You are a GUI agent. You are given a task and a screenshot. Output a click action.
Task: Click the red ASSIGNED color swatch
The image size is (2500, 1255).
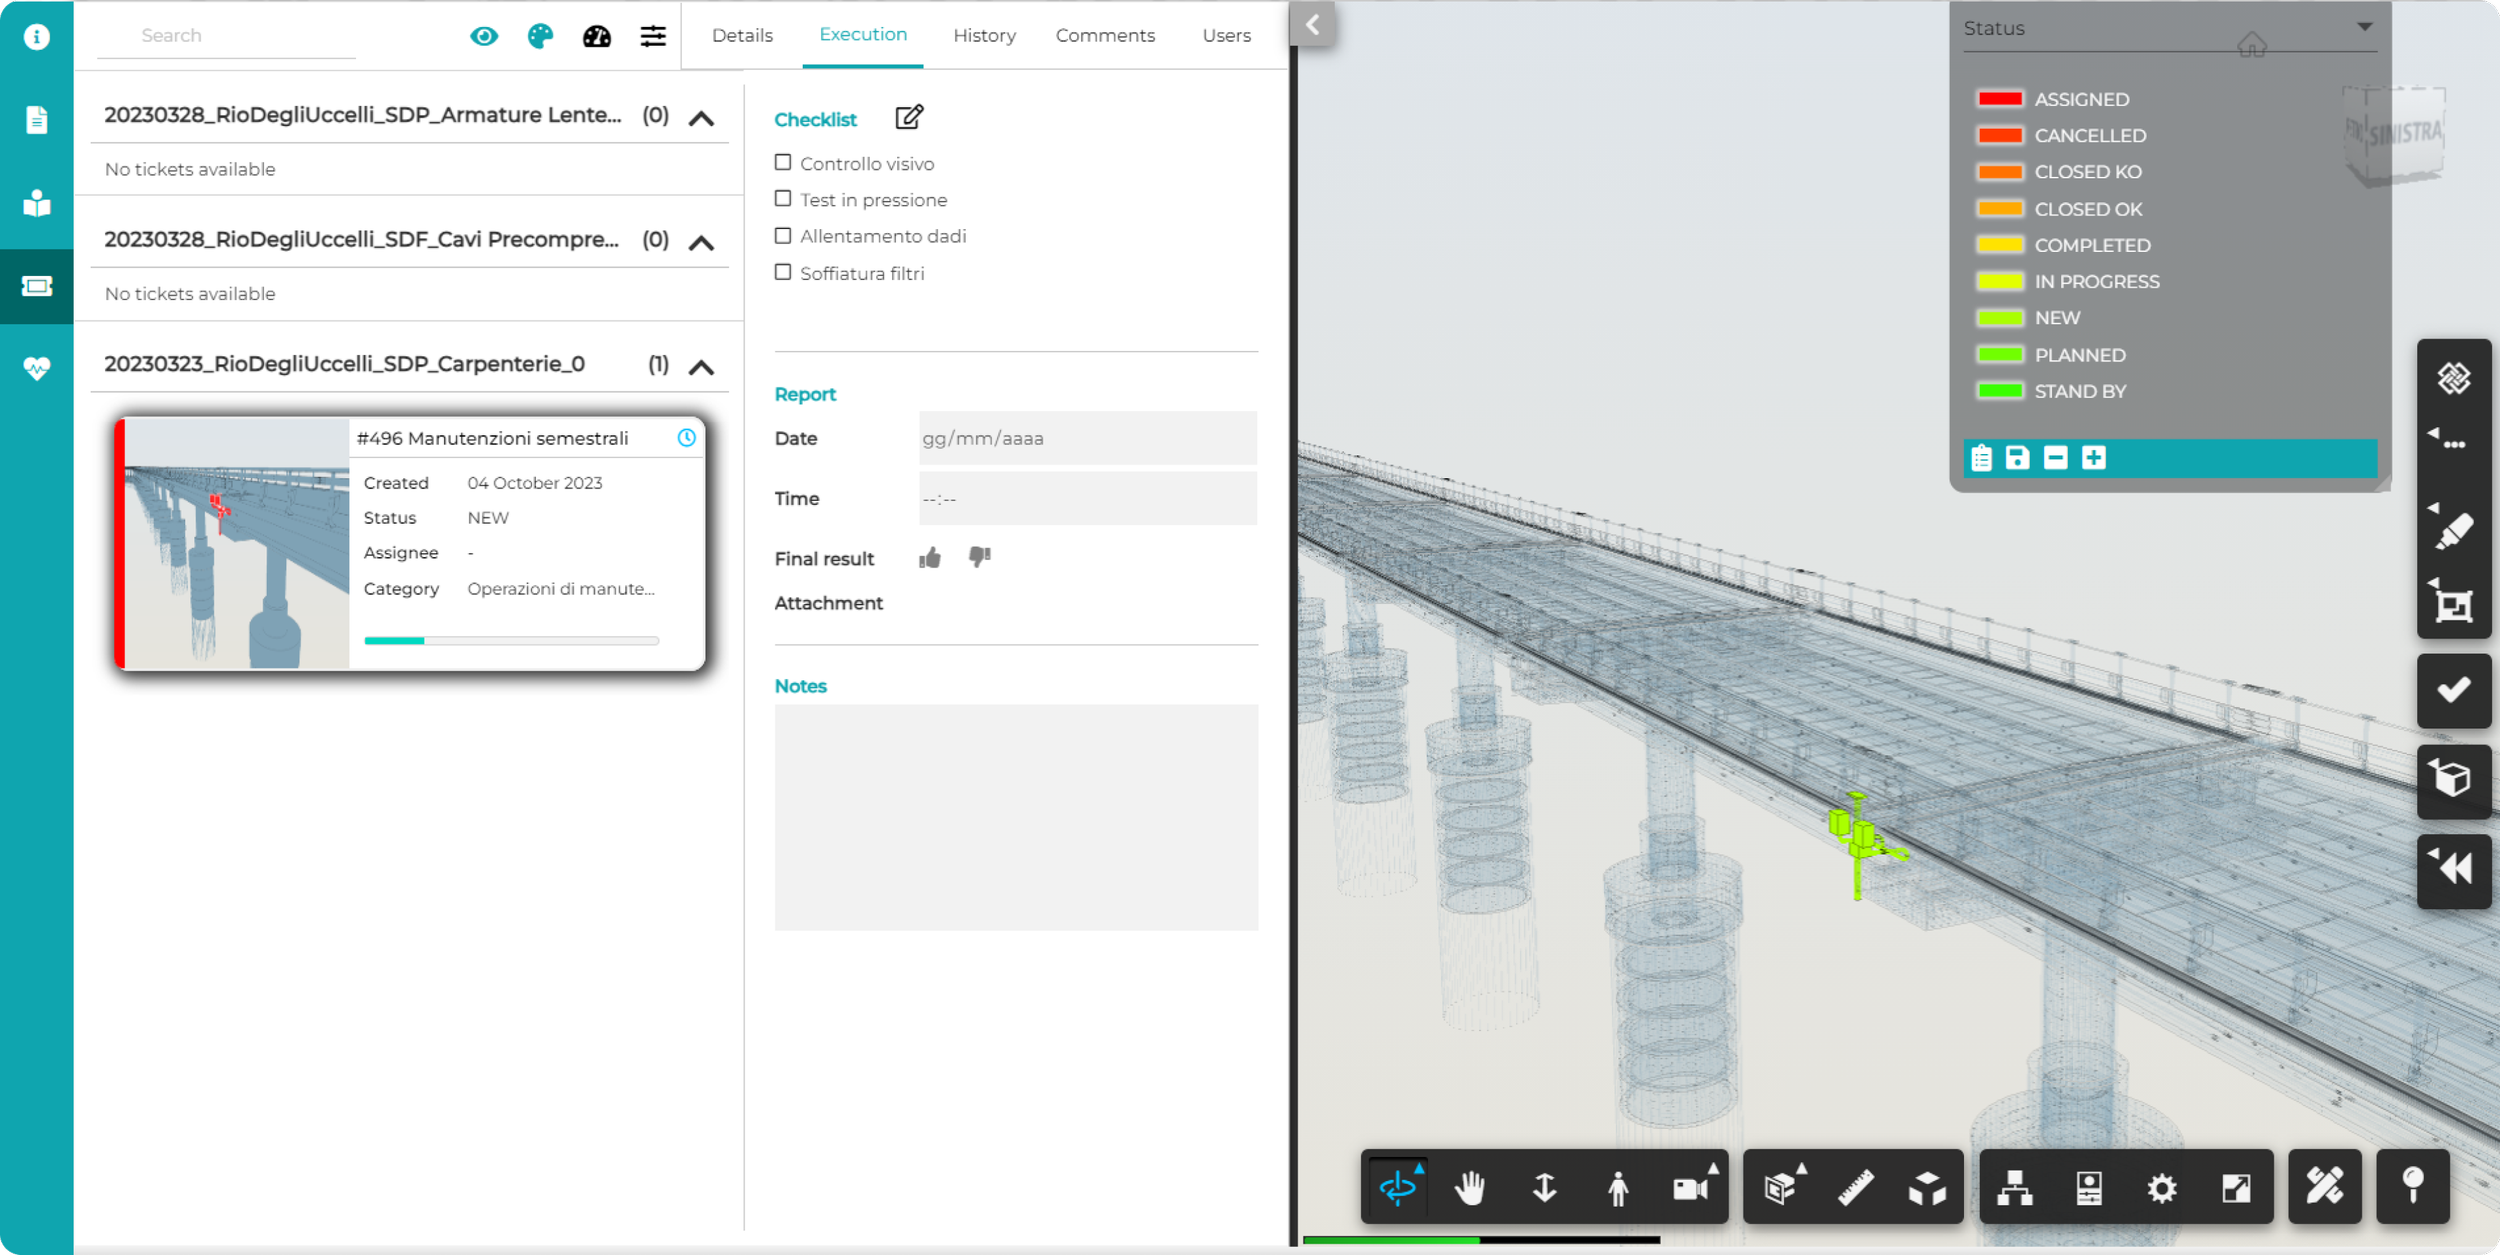click(x=2000, y=99)
